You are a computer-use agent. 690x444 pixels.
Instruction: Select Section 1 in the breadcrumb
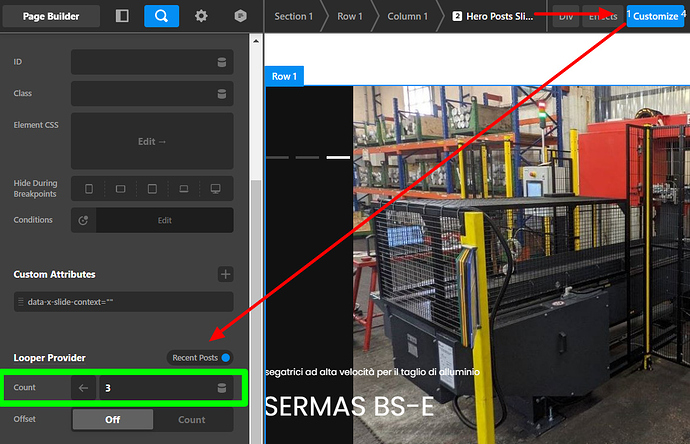(293, 16)
